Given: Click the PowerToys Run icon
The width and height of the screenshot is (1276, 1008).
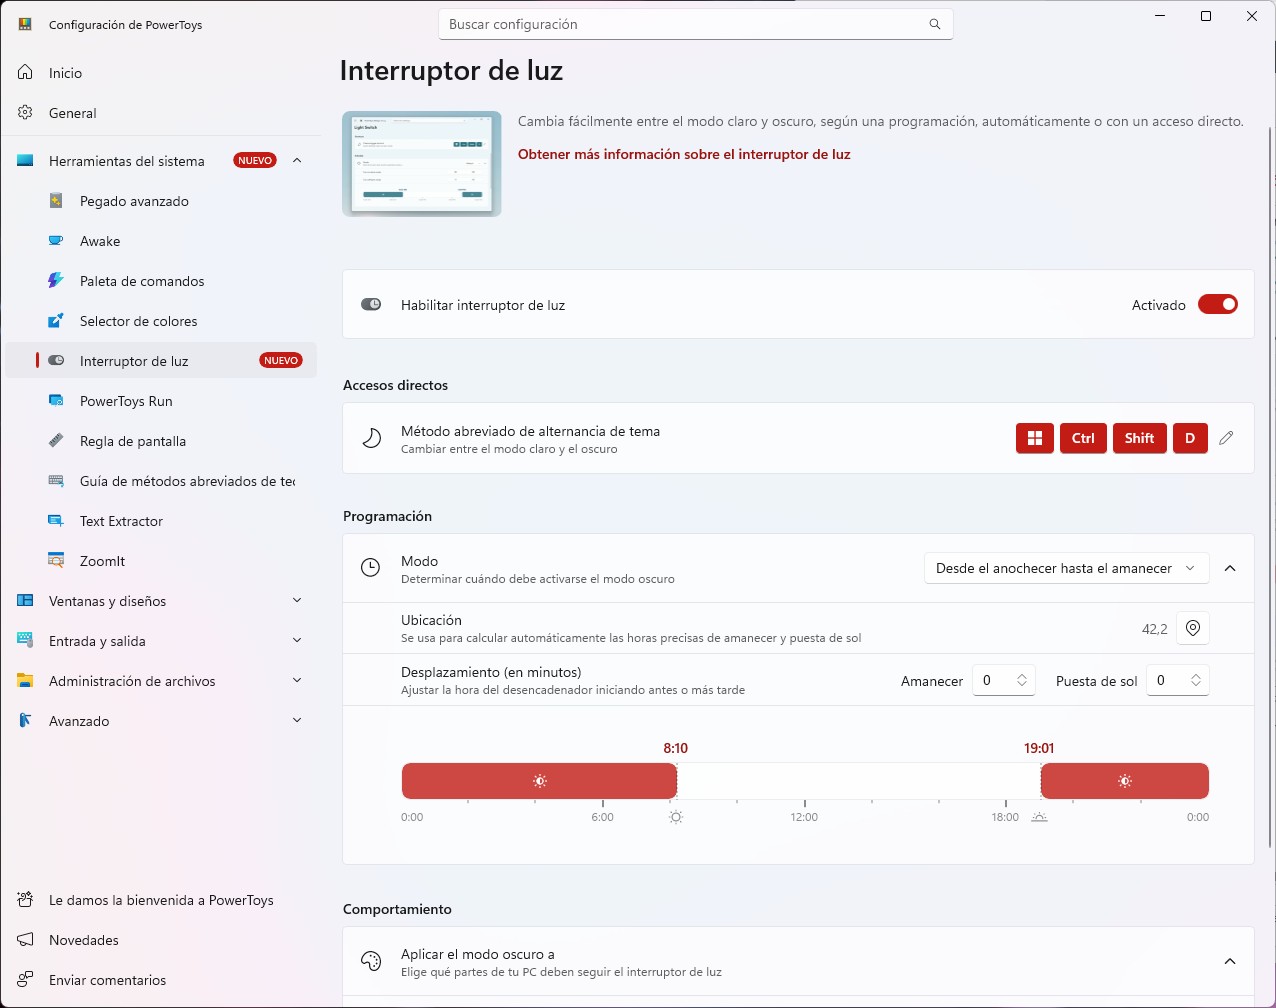Looking at the screenshot, I should 57,401.
